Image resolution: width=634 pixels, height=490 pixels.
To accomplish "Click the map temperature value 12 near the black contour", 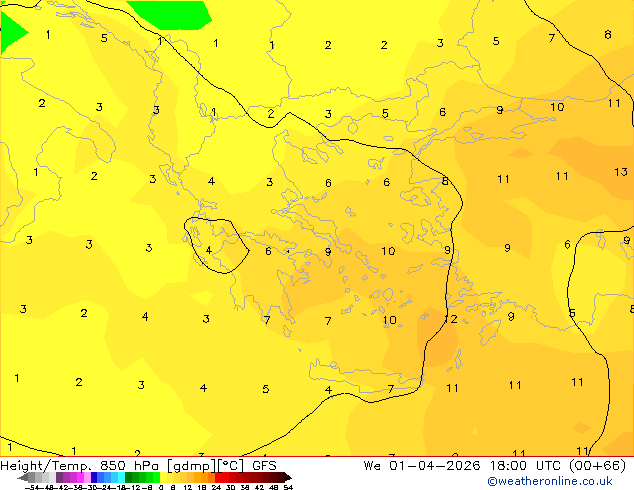I will tap(451, 319).
